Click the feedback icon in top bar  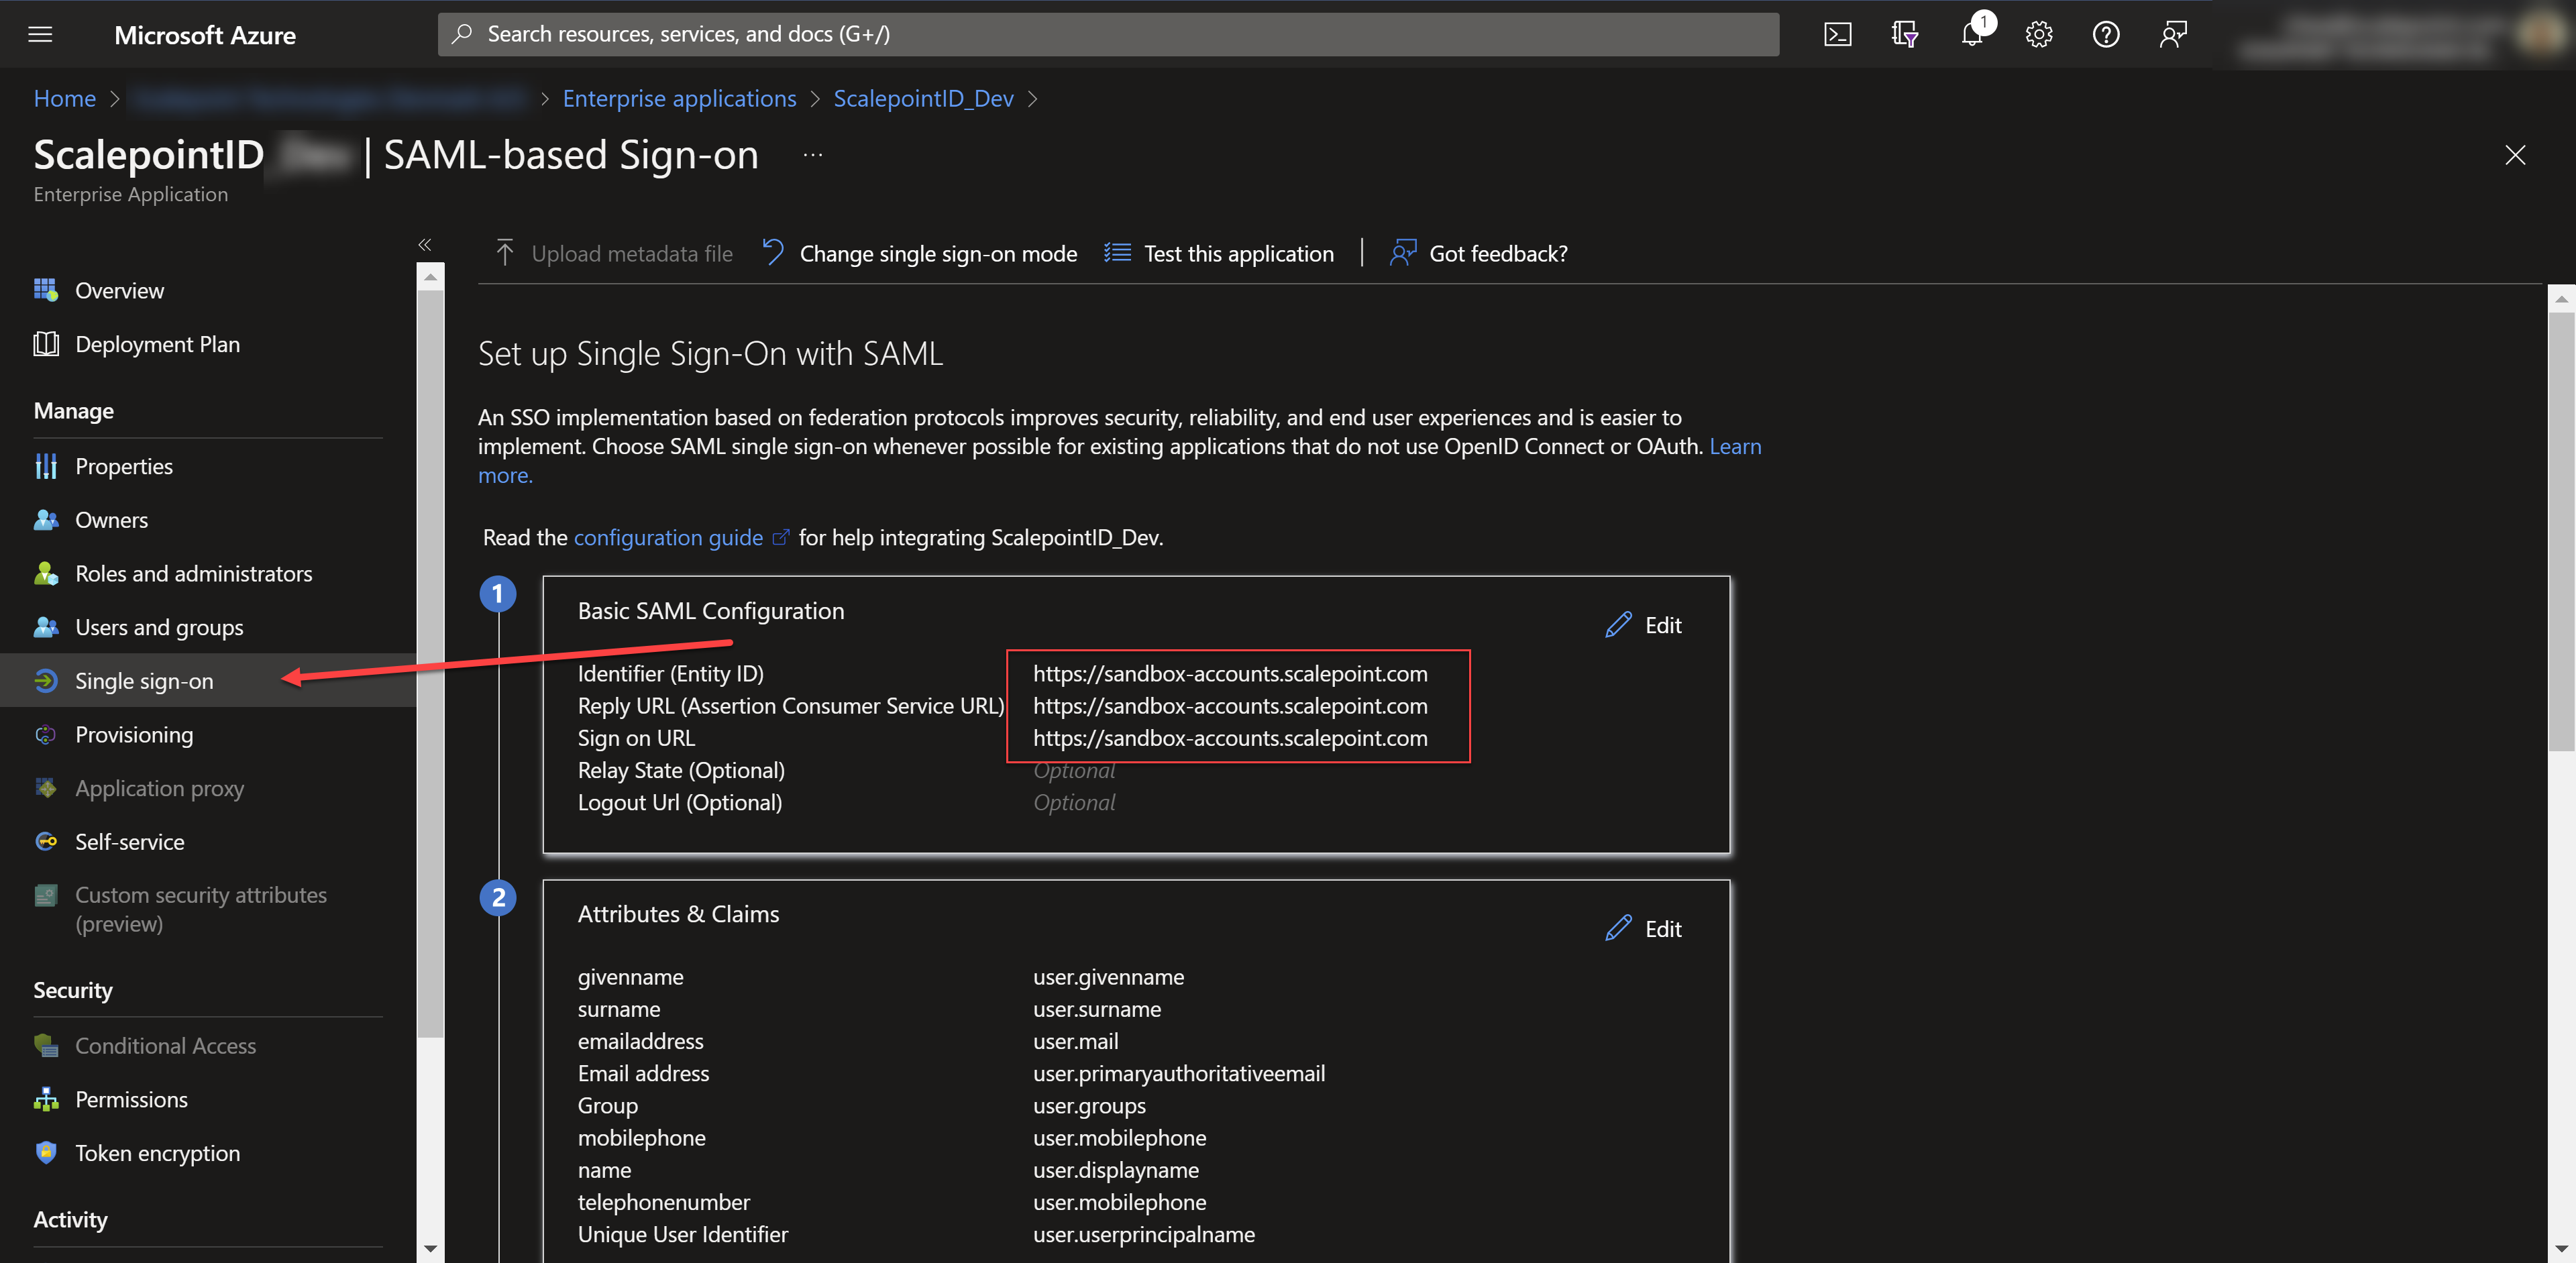[2173, 35]
